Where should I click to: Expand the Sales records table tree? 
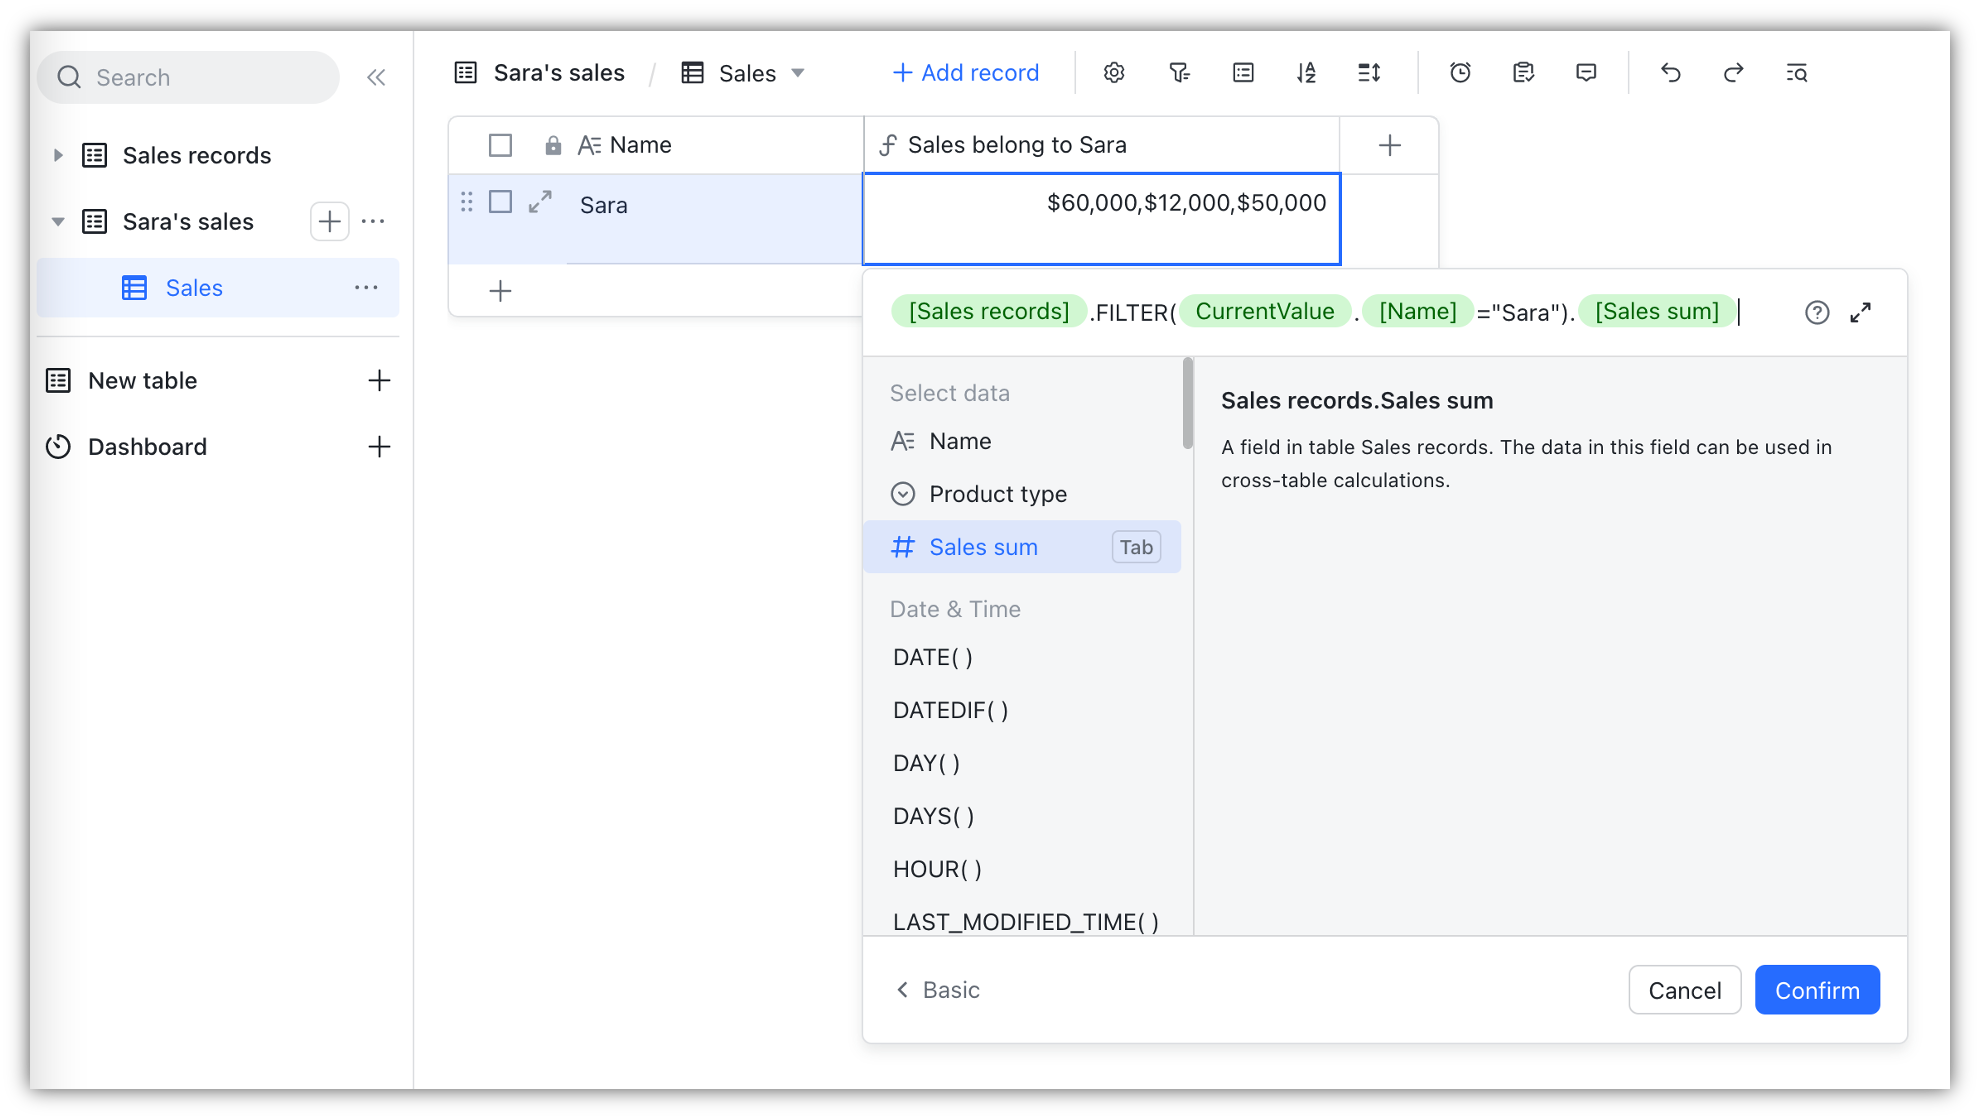pyautogui.click(x=60, y=154)
